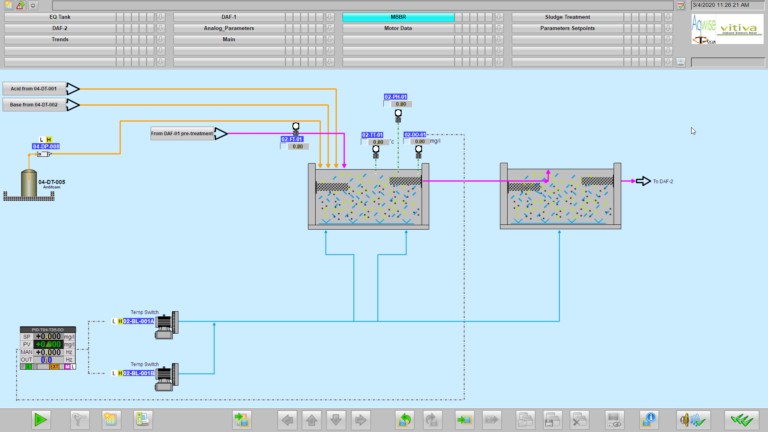Switch to the Sludge Treatment screen
This screenshot has height=432, width=768.
566,17
